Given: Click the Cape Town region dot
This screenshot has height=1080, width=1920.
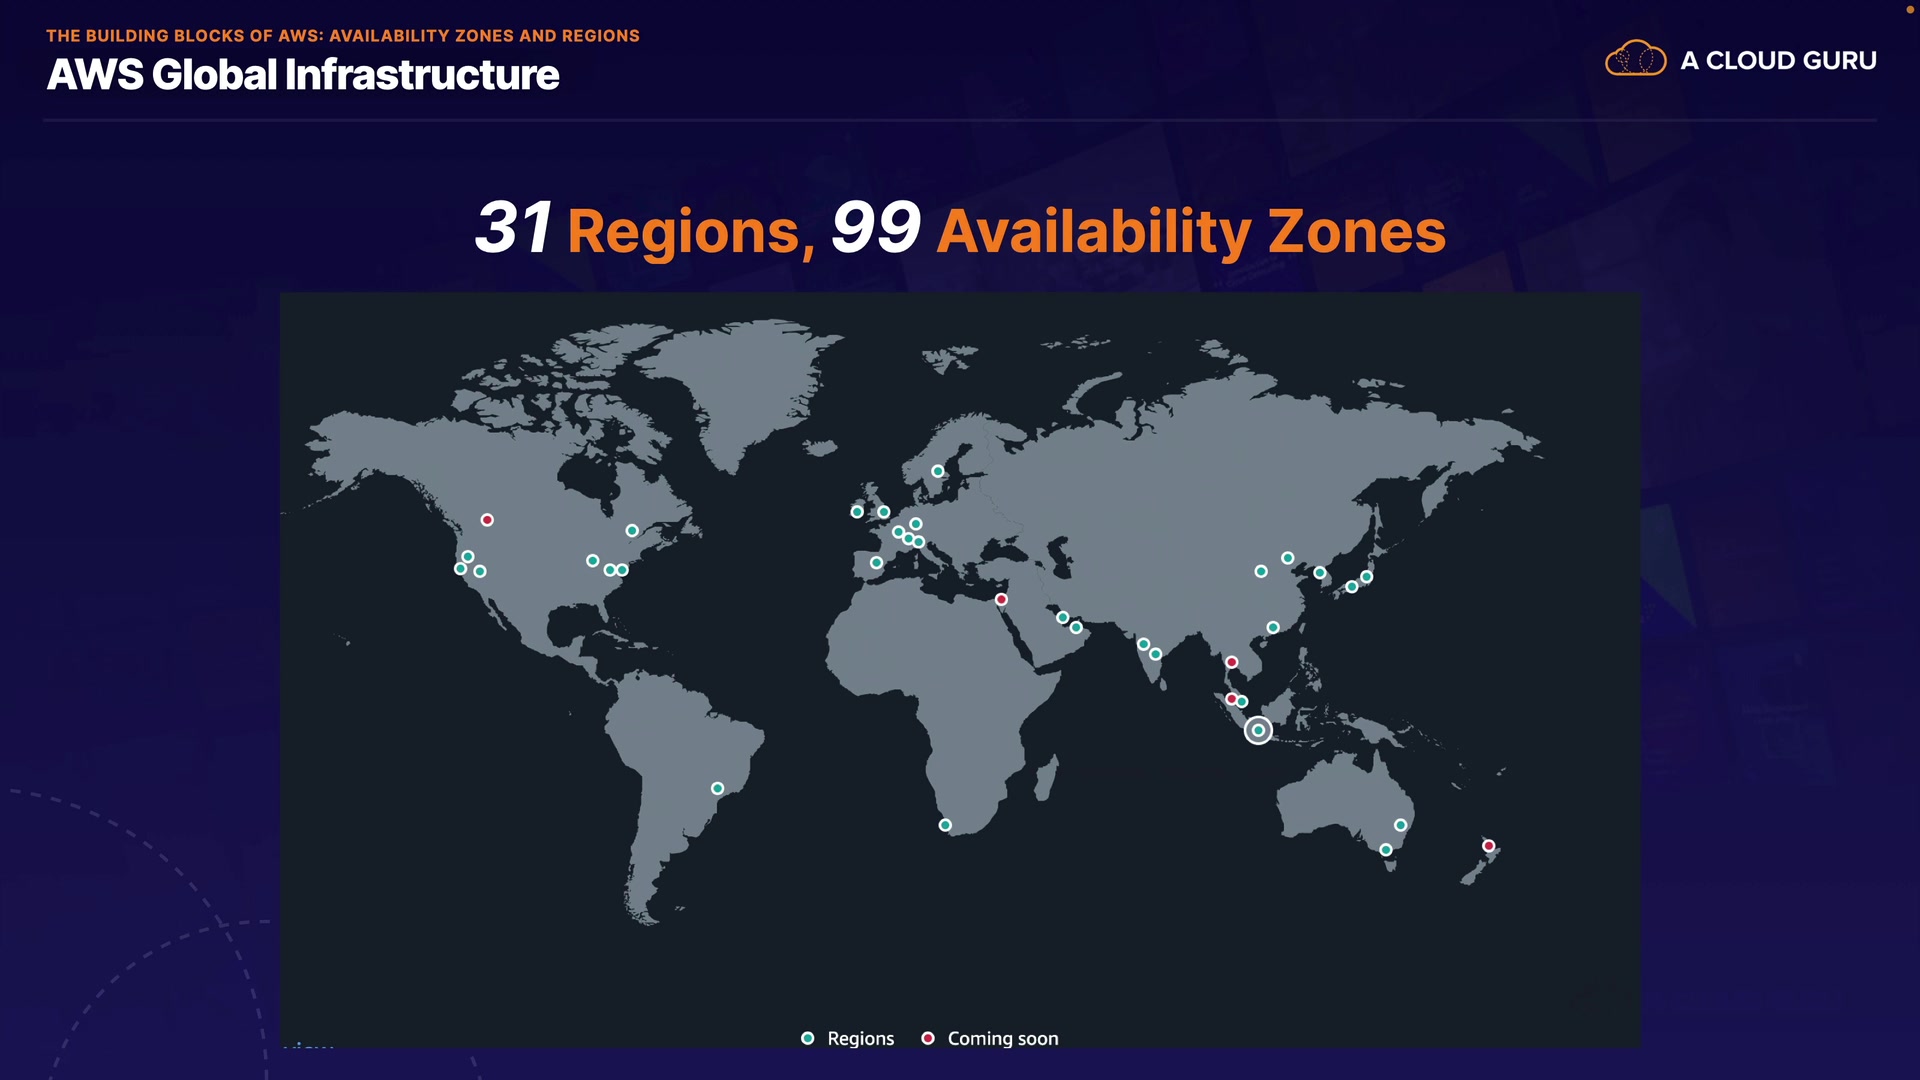Looking at the screenshot, I should coord(945,825).
